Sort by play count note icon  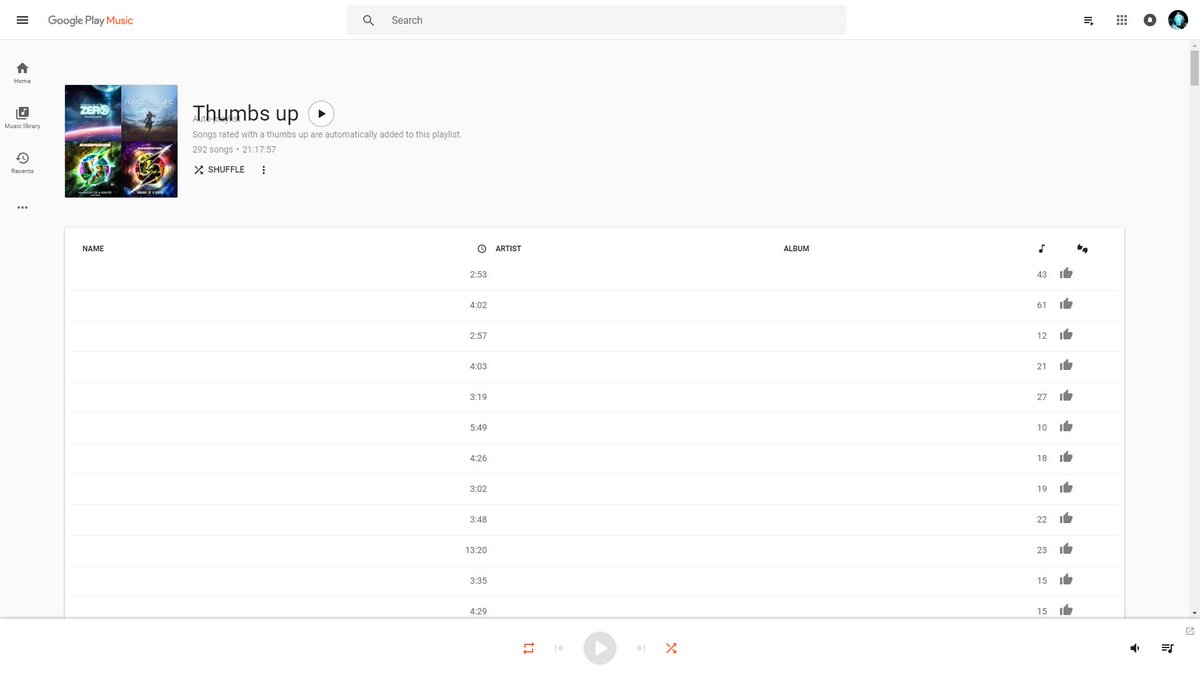[1042, 249]
